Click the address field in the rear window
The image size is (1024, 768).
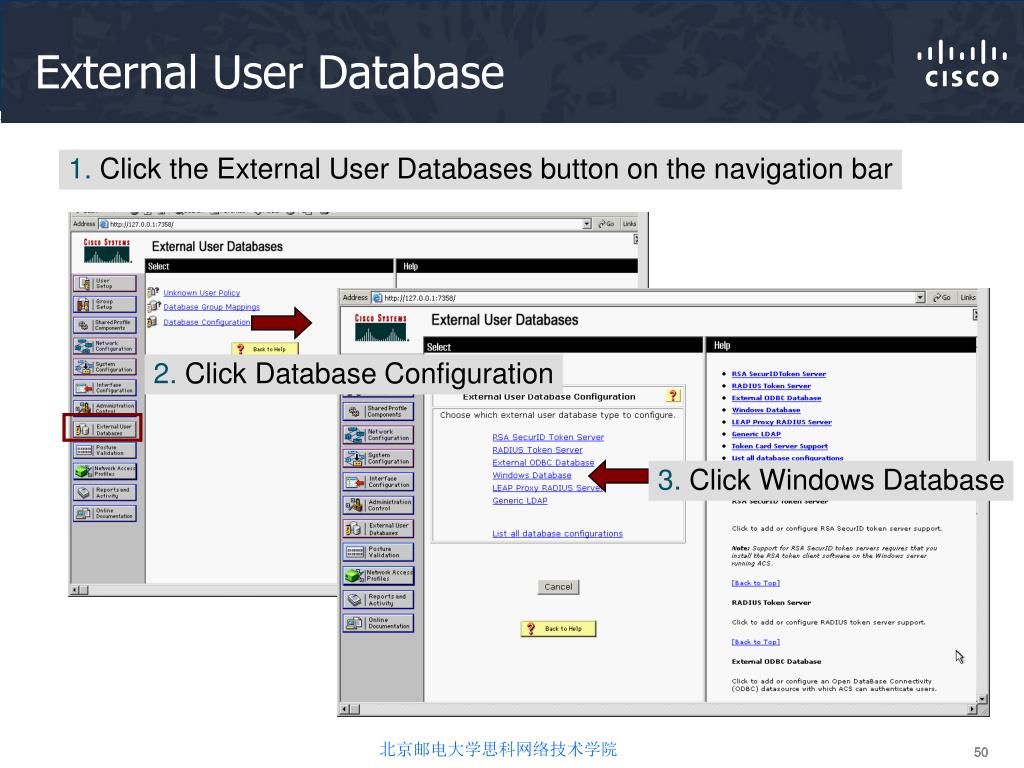click(345, 224)
